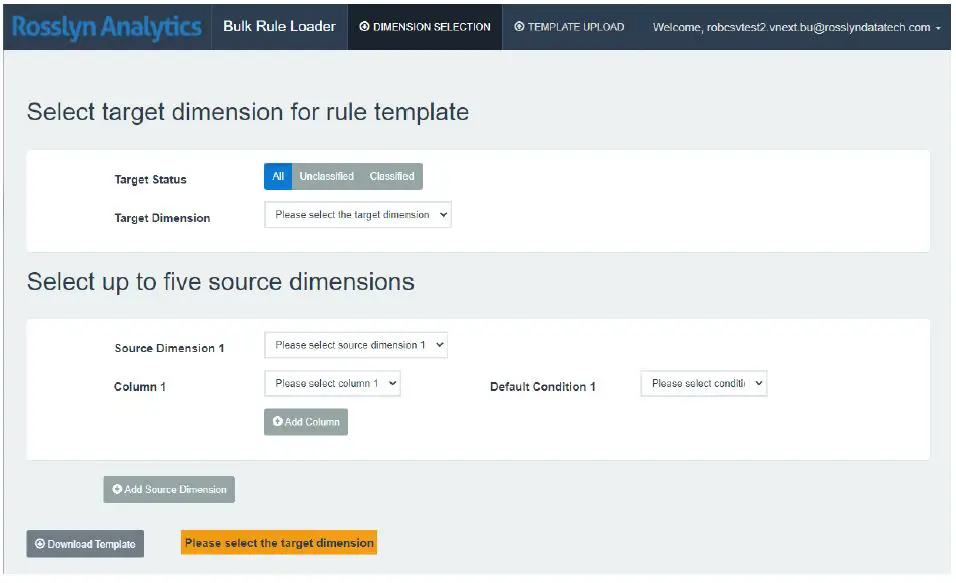956x583 pixels.
Task: Switch target status to Unclassified
Action: (x=327, y=176)
